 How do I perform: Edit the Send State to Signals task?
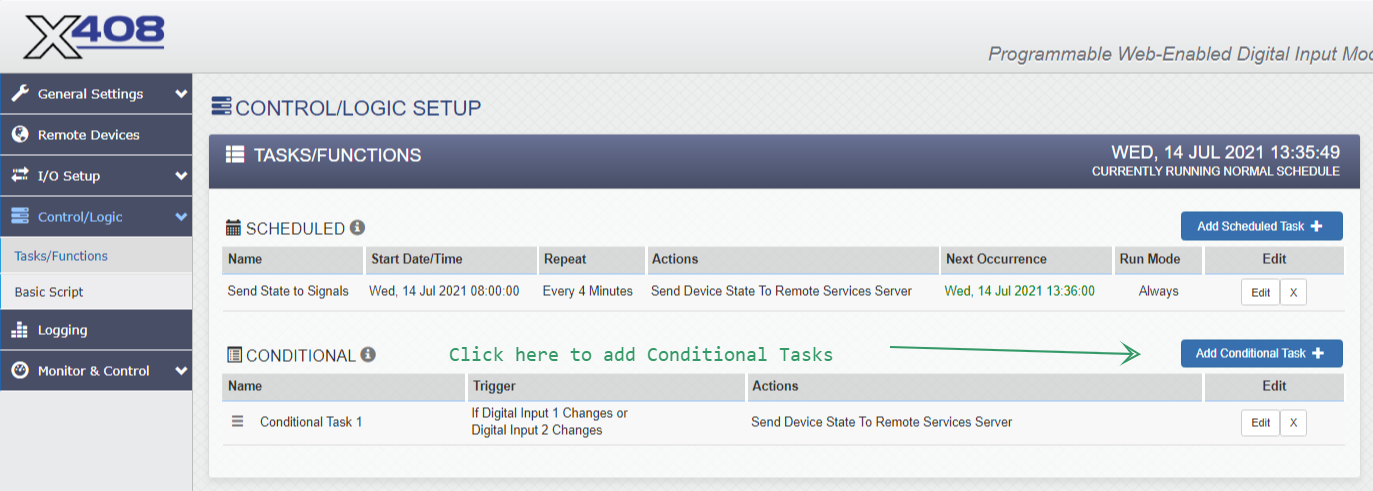point(1260,292)
